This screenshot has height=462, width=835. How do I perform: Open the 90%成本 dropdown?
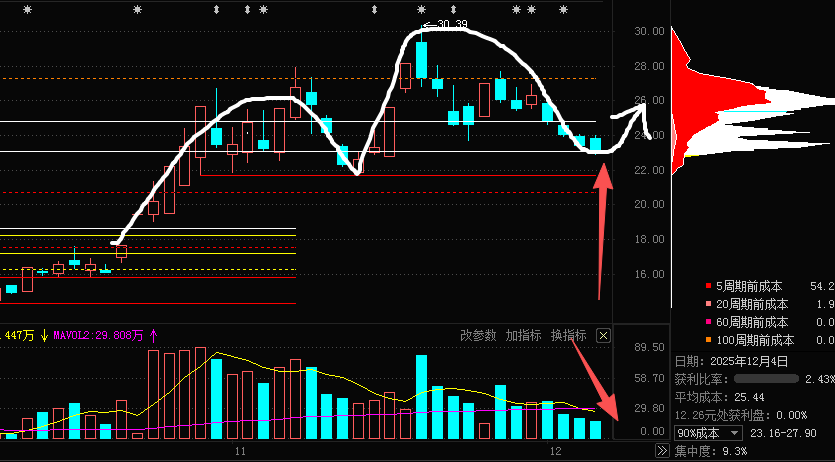708,433
